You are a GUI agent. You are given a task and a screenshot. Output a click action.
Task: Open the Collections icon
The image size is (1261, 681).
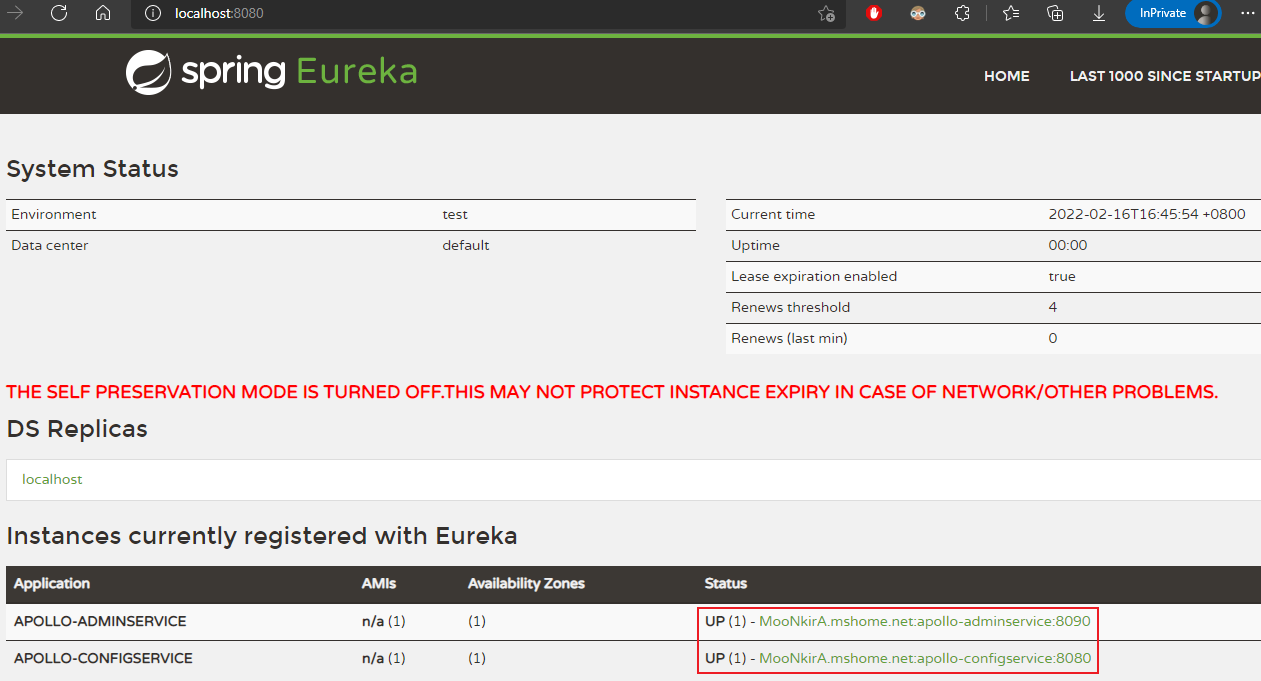point(1055,14)
